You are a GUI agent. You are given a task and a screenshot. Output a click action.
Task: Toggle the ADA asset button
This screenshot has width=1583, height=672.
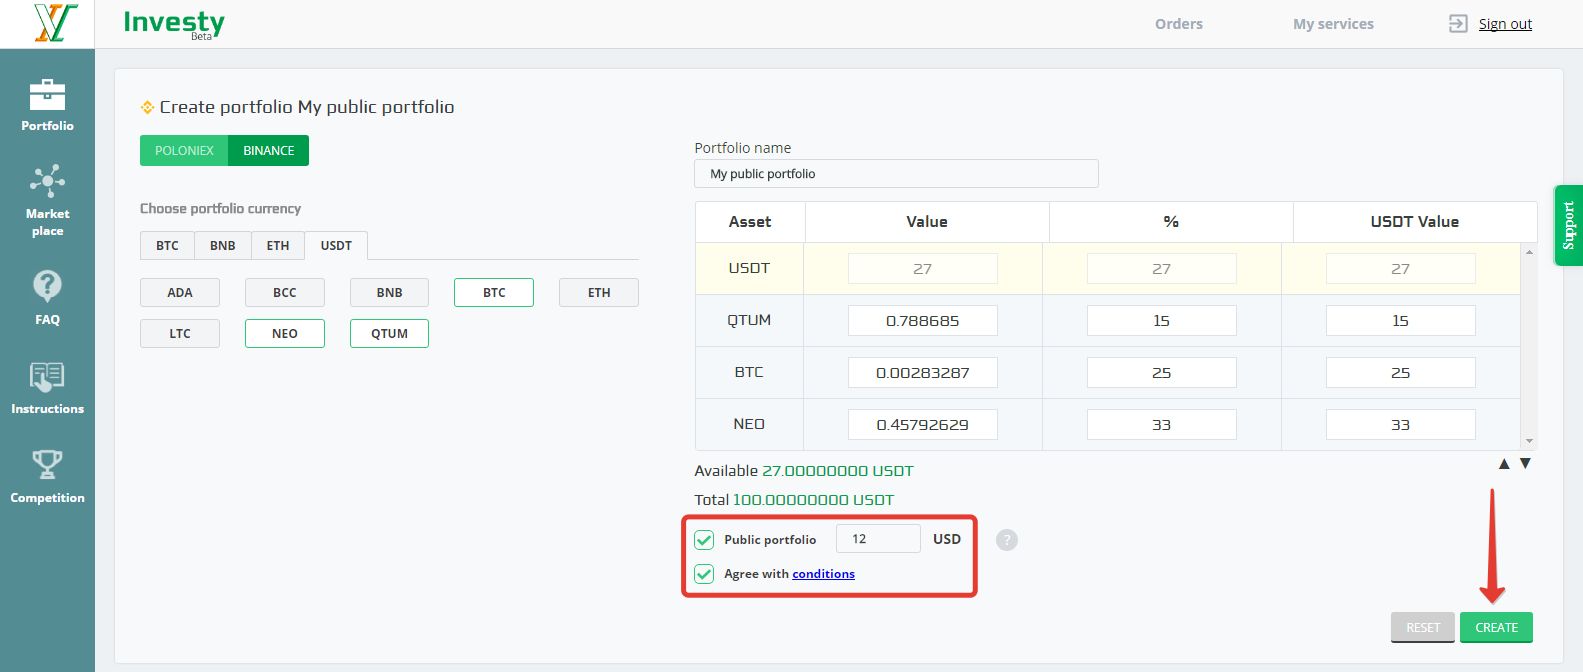180,293
